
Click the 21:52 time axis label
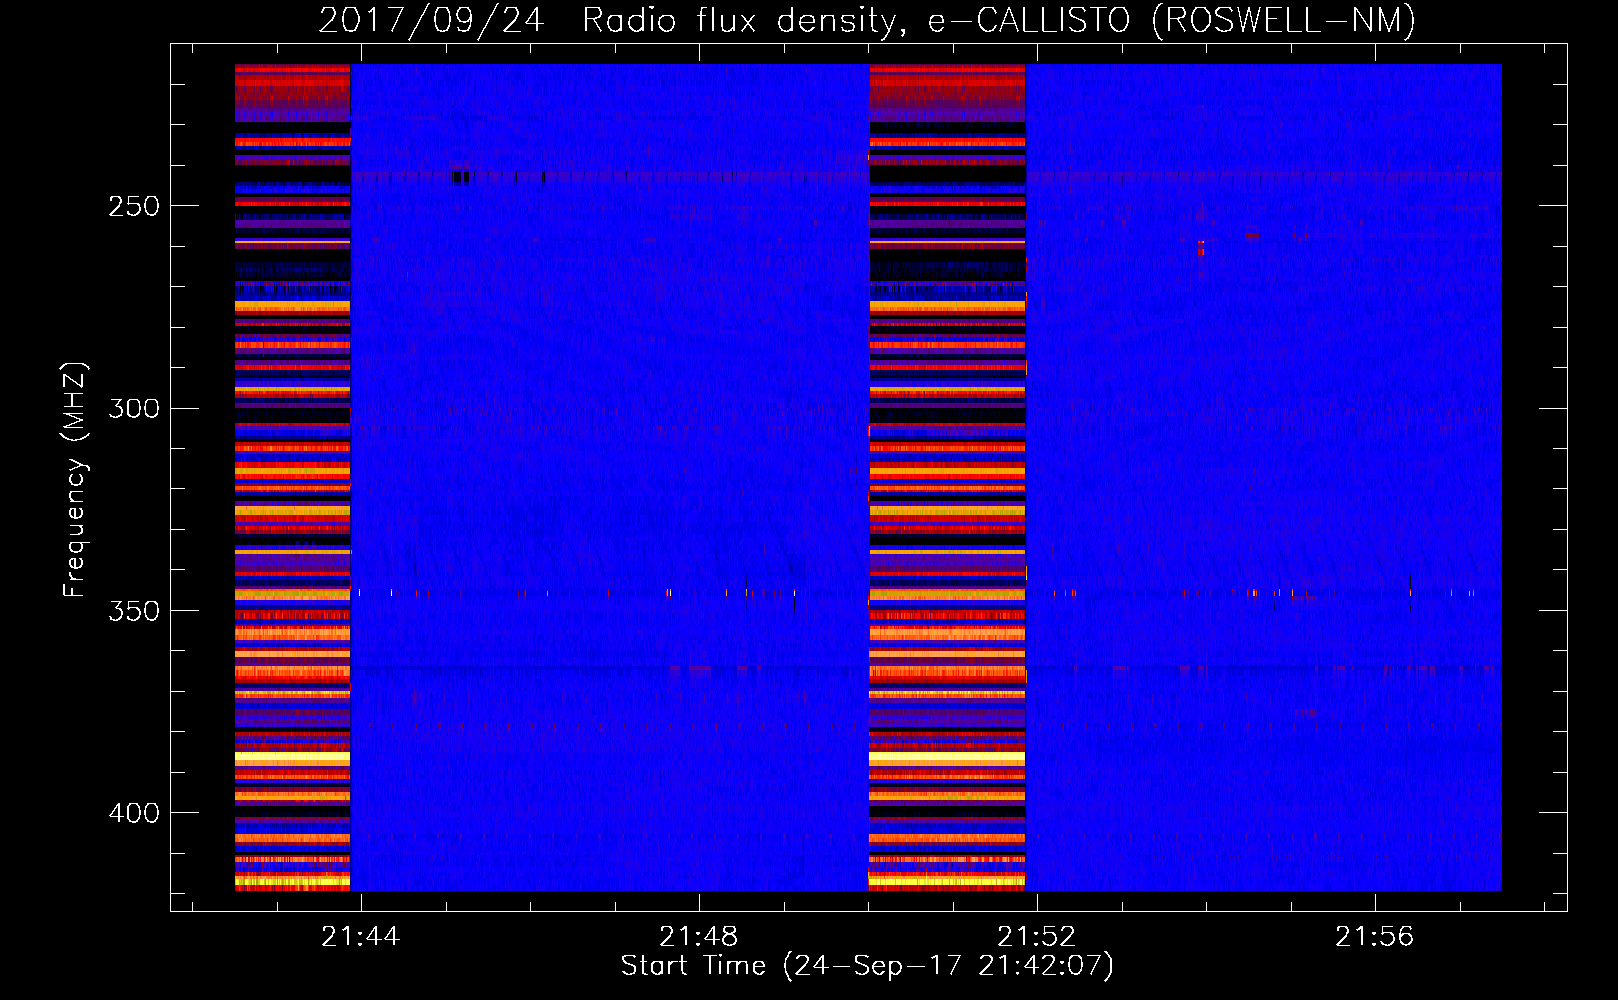click(1037, 937)
